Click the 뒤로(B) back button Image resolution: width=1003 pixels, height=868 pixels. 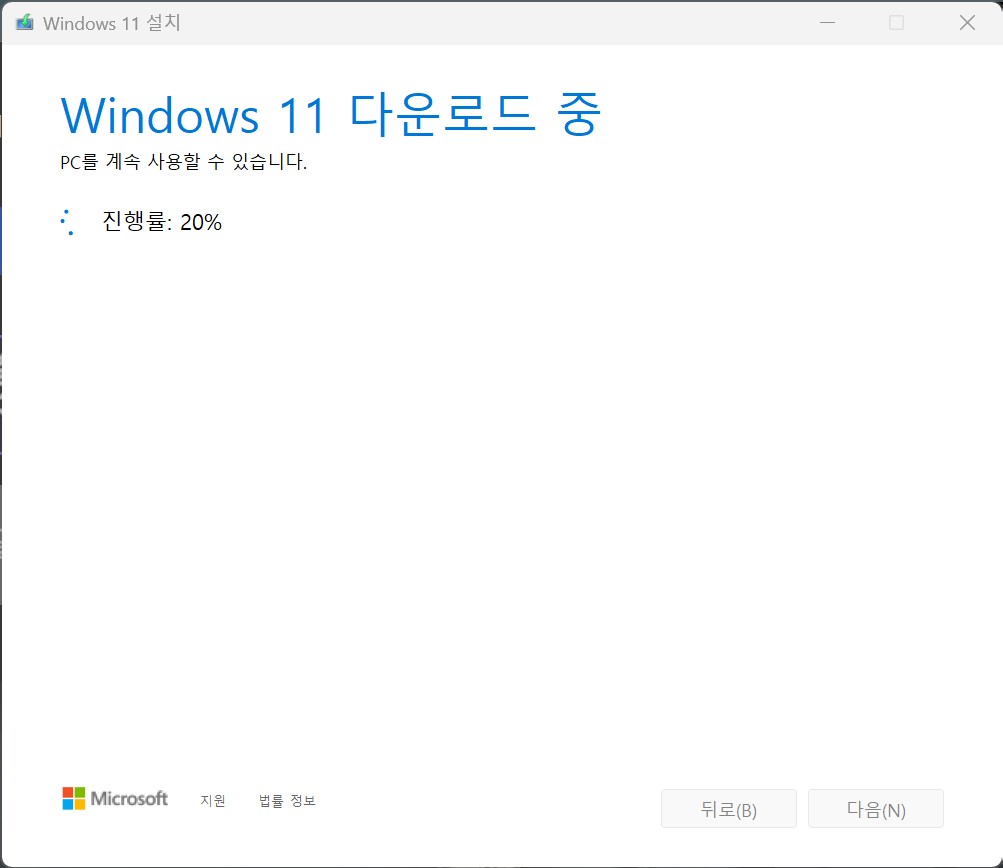pos(729,809)
